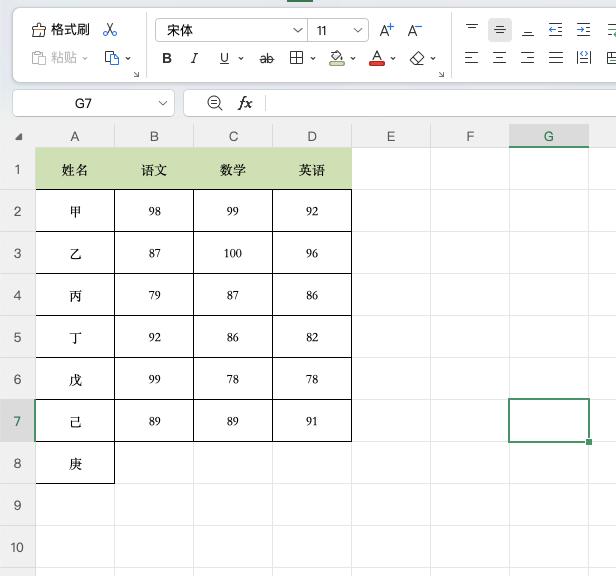Click the Copy icon

coord(112,58)
